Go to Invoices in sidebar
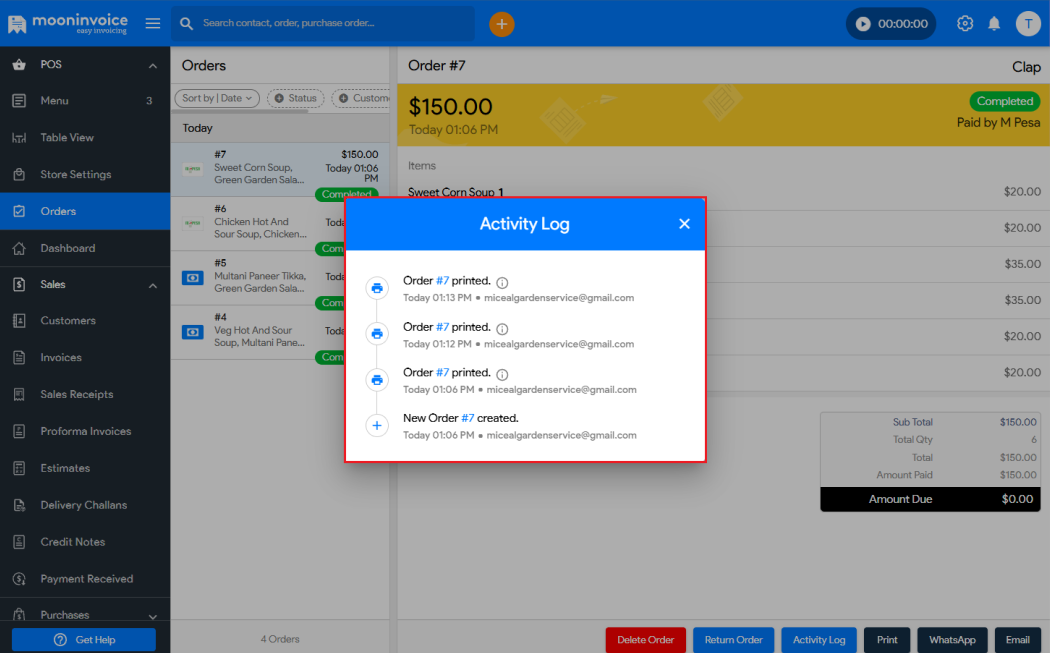1050x653 pixels. 61,358
